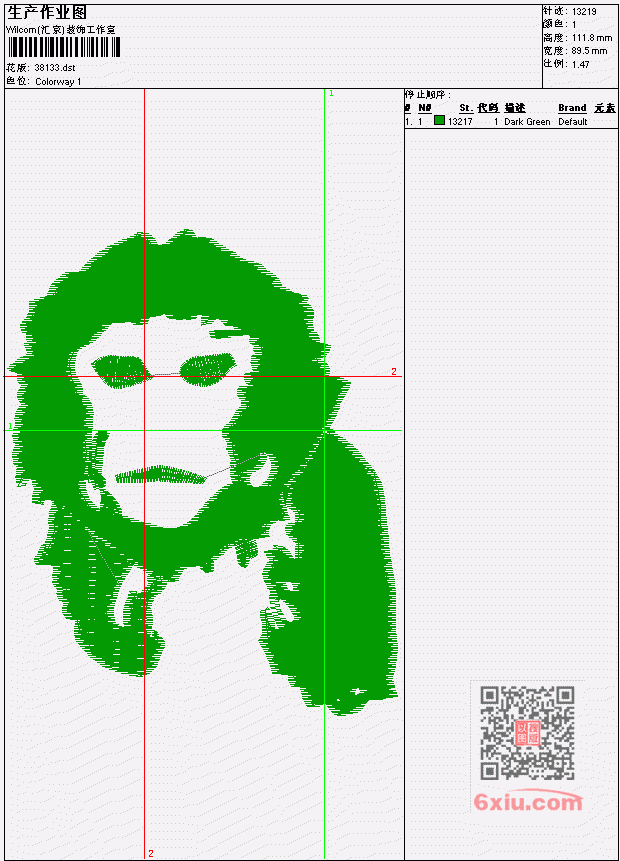Select the file name 38133.dst
Screen dimensions: 620x861
[55, 68]
